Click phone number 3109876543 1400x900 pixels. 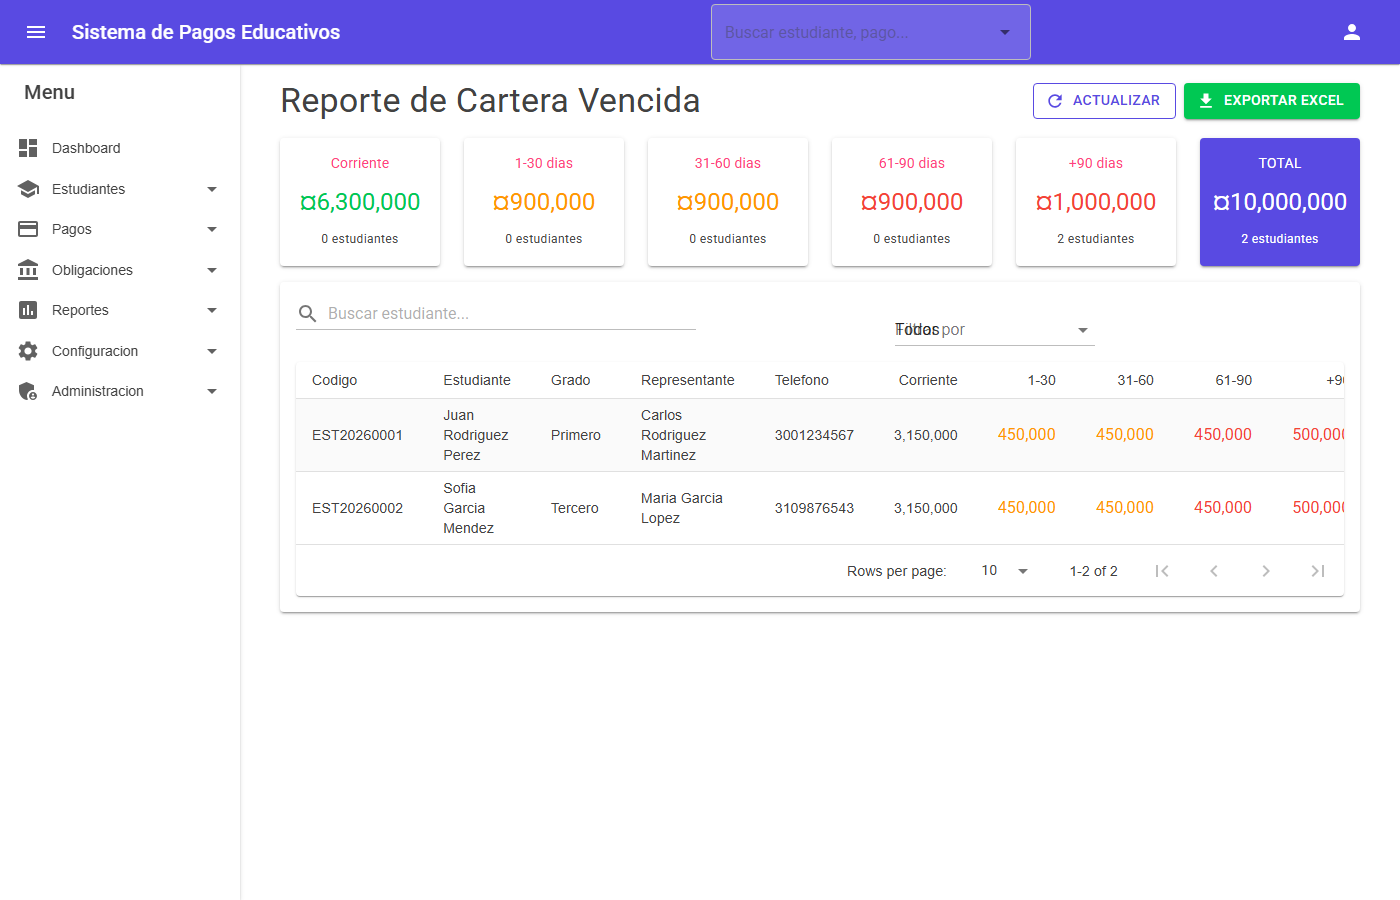point(814,508)
